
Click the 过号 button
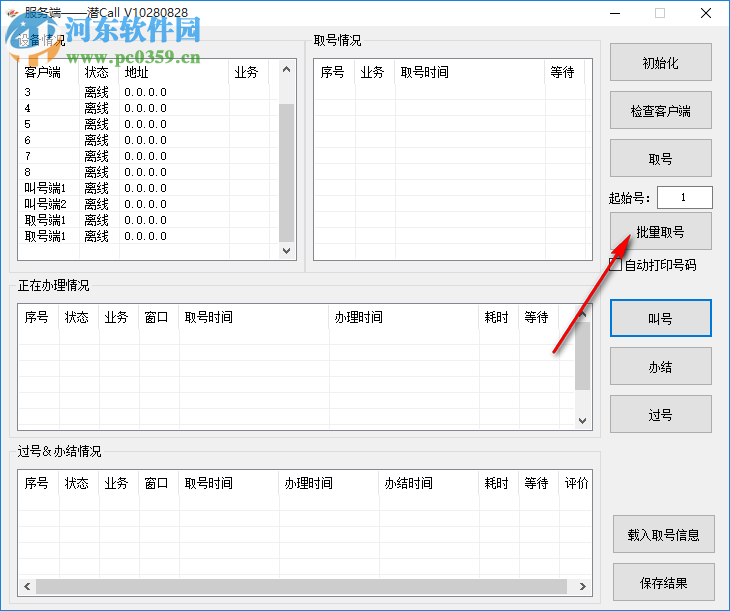click(x=661, y=414)
